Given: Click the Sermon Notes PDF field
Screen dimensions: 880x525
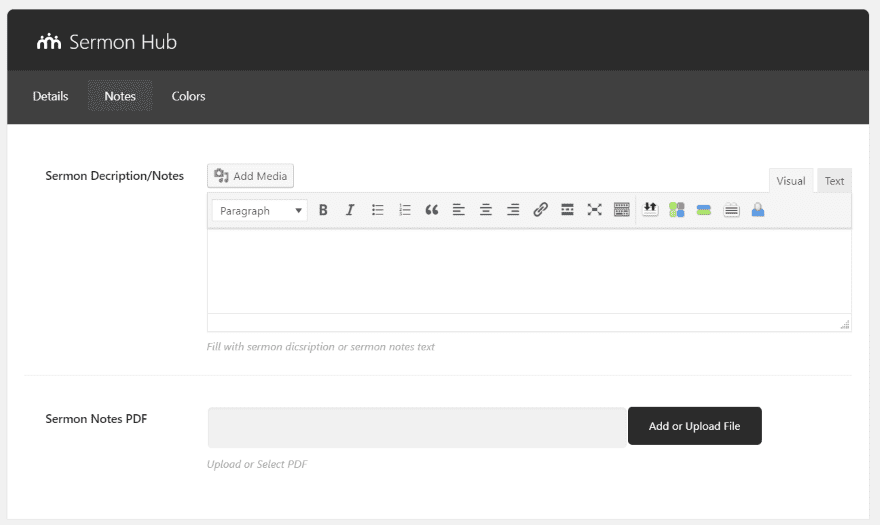Looking at the screenshot, I should point(417,427).
